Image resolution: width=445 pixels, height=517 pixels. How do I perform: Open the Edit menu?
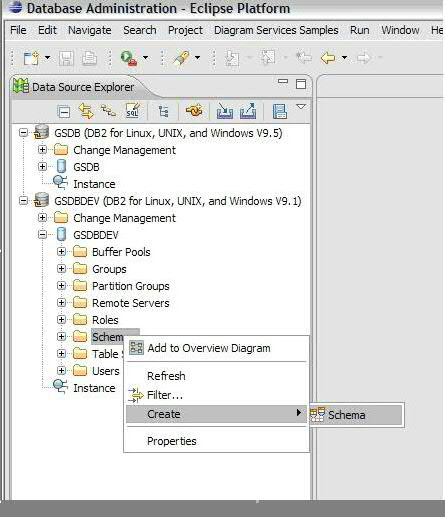[47, 30]
